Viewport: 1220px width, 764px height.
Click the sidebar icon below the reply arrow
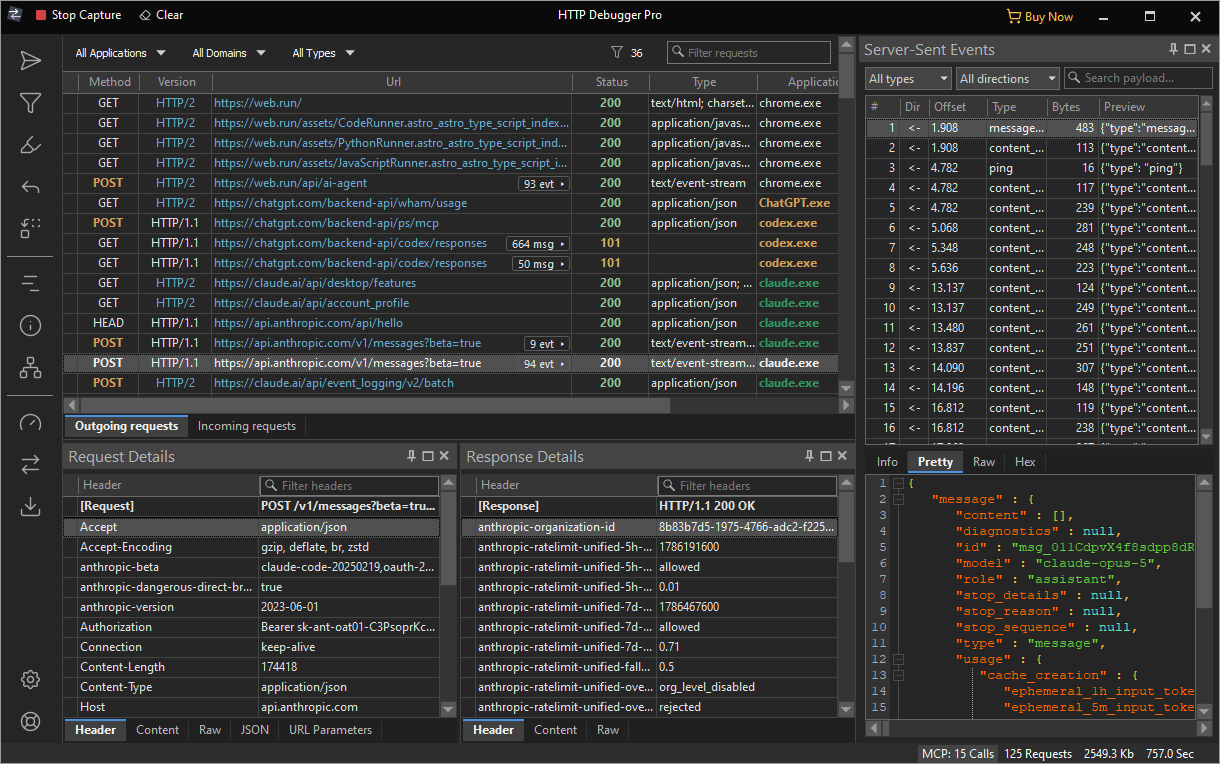tap(30, 229)
